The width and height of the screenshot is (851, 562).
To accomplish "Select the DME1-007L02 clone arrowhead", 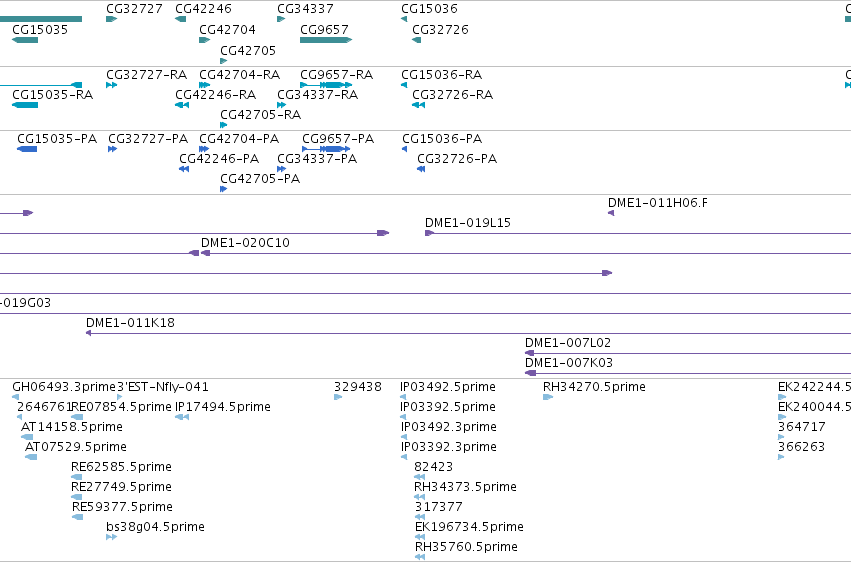I will (x=529, y=353).
